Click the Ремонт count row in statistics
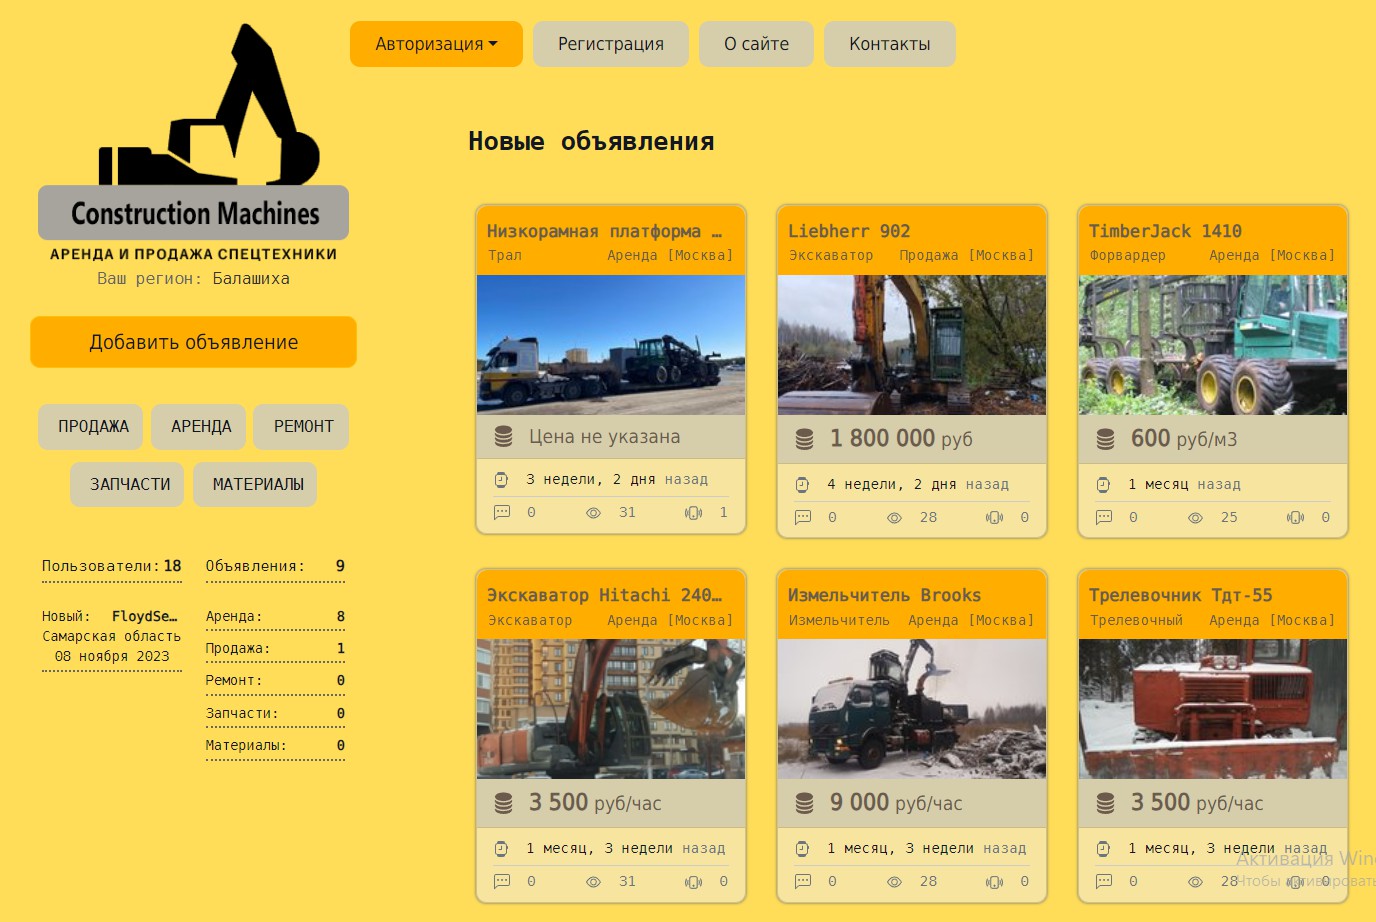Viewport: 1376px width, 922px height. [x=275, y=681]
